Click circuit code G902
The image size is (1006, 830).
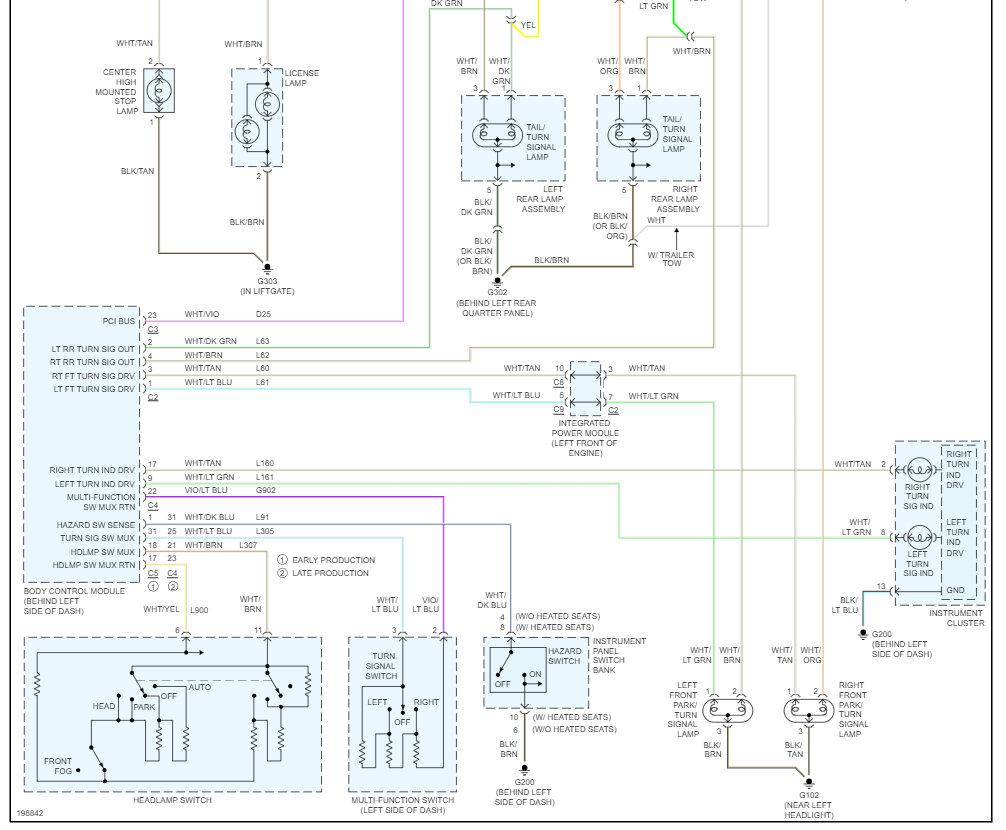pos(266,490)
